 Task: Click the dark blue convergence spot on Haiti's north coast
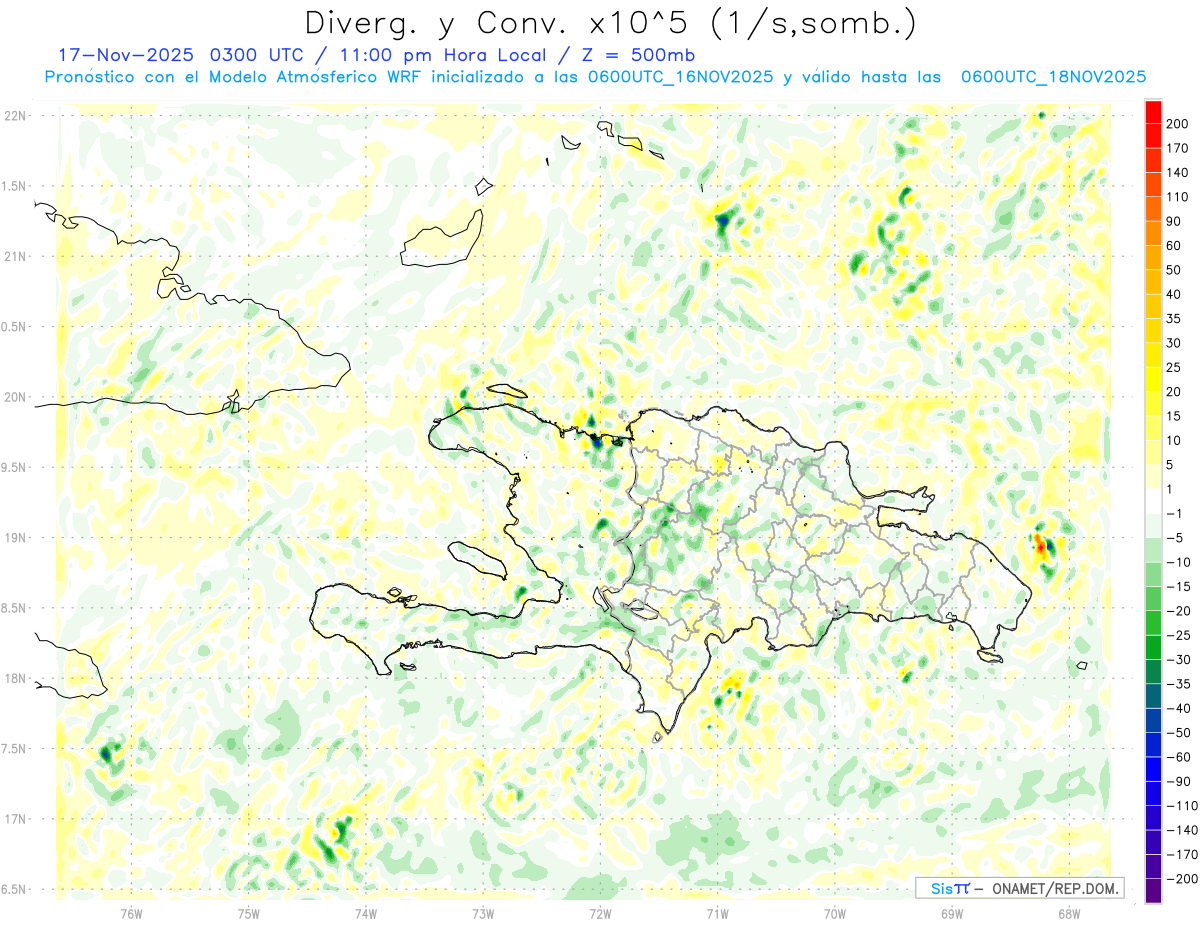pos(598,440)
